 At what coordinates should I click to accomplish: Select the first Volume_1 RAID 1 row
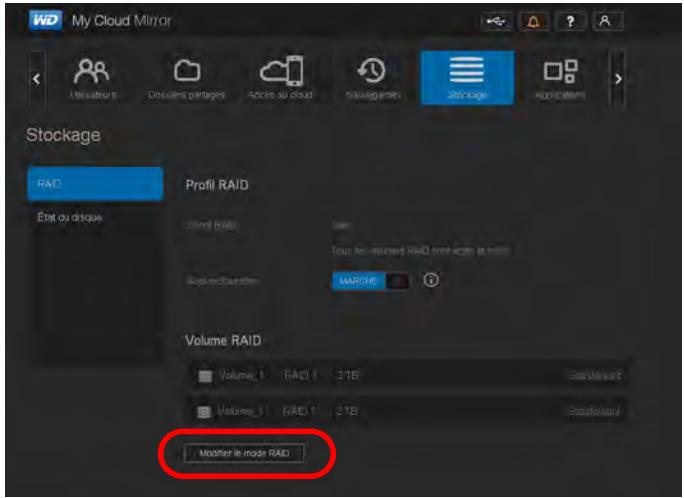[x=408, y=375]
